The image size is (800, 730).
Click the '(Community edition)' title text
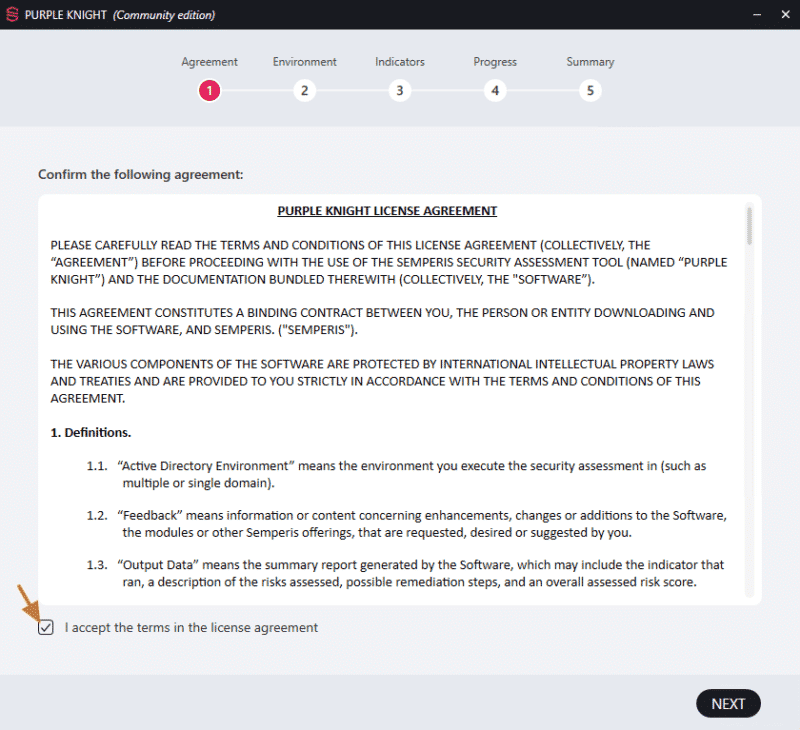coord(164,15)
